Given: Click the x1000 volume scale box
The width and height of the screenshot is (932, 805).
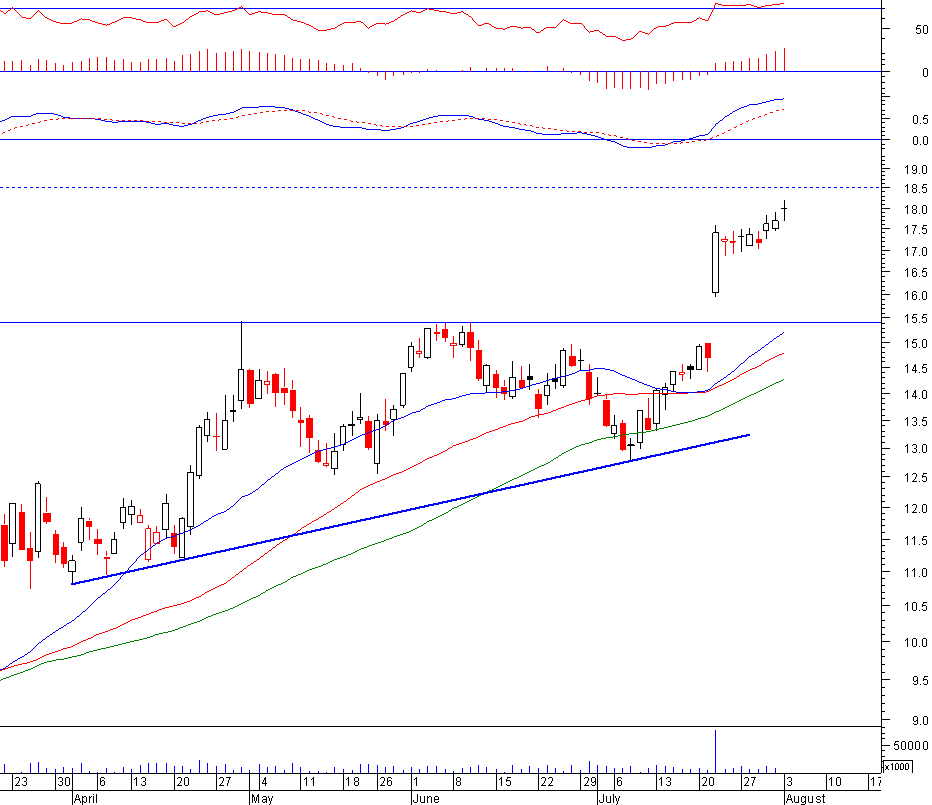Looking at the screenshot, I should [897, 766].
